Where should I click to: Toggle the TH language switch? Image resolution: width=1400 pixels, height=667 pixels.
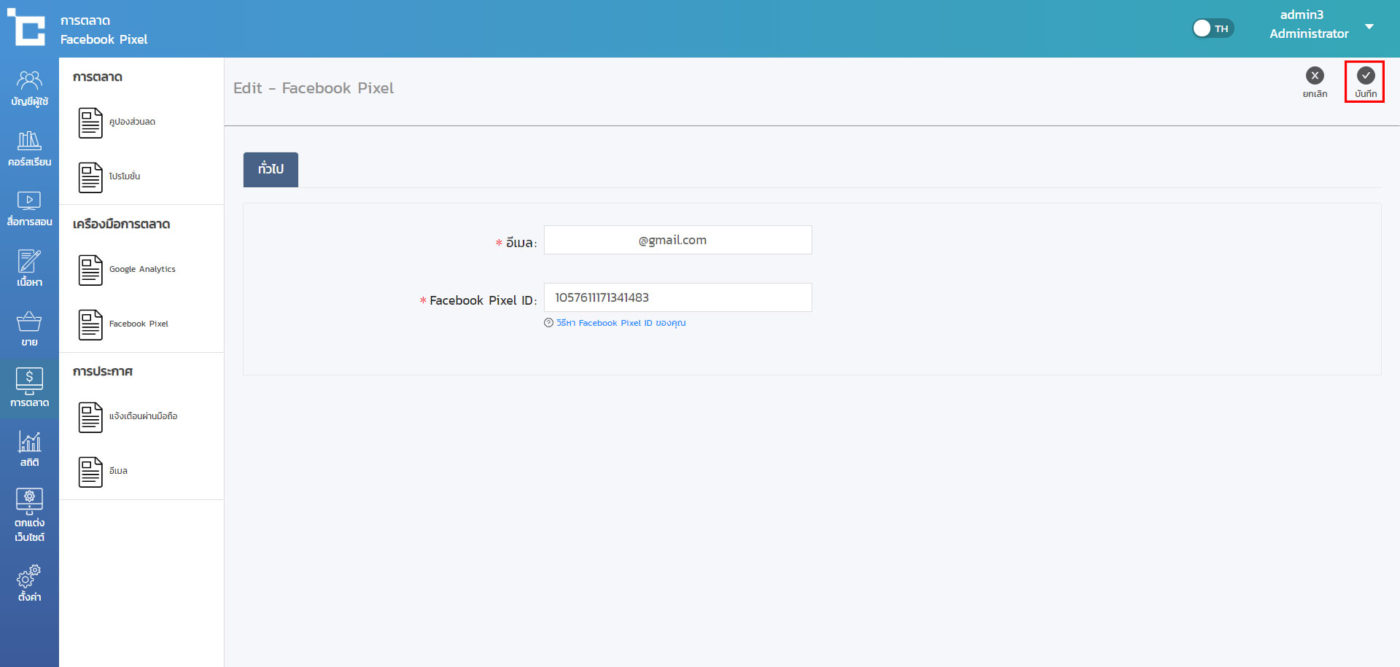click(1213, 28)
